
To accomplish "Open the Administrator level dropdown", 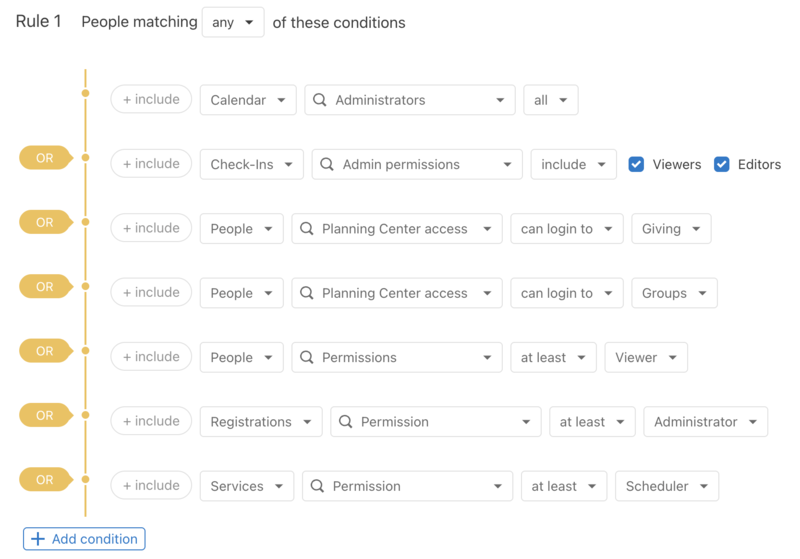I will click(x=705, y=422).
